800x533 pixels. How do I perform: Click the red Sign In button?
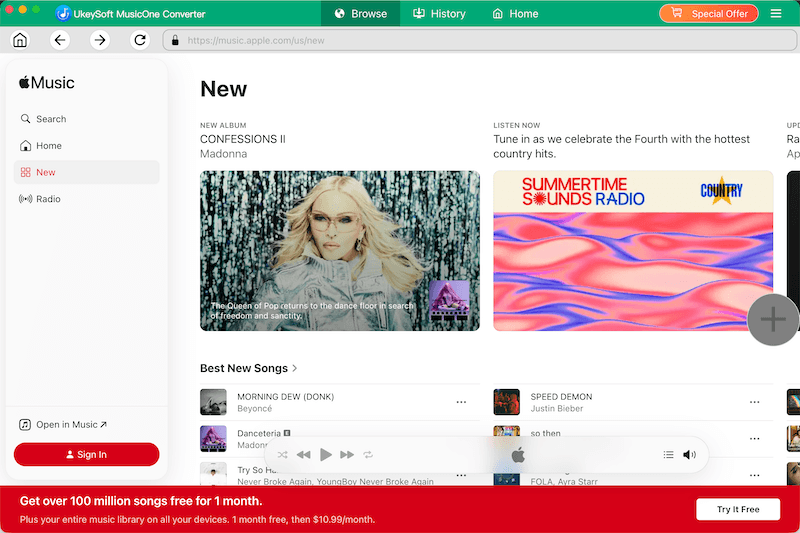tap(86, 454)
